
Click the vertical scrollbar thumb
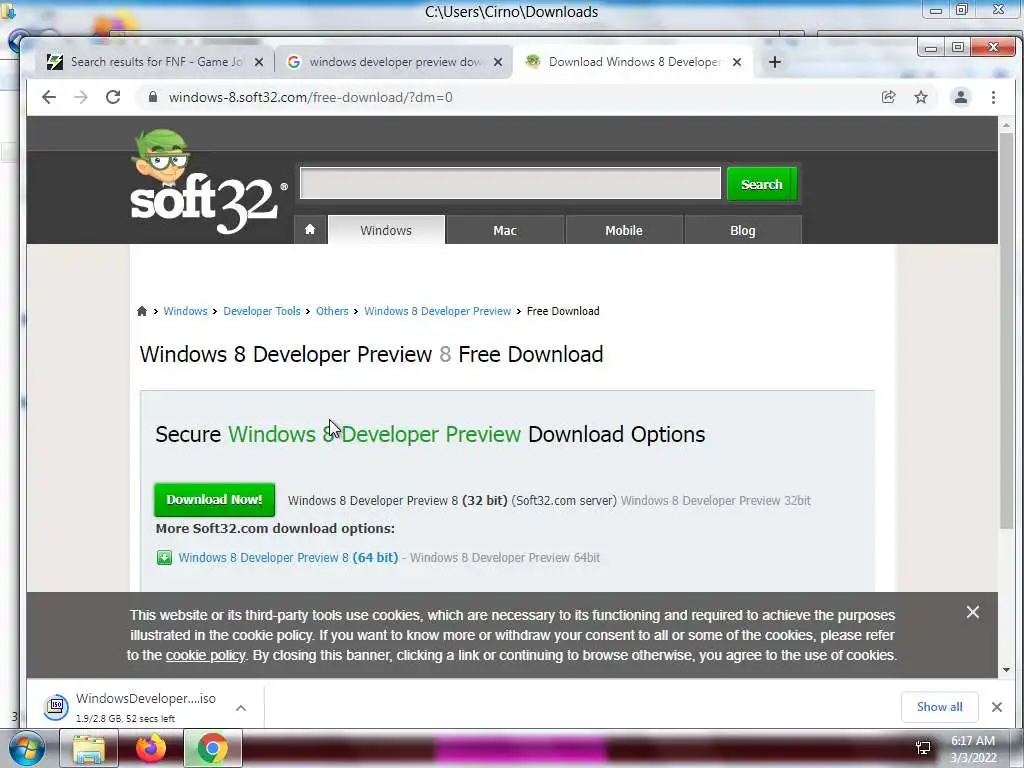coord(1006,330)
